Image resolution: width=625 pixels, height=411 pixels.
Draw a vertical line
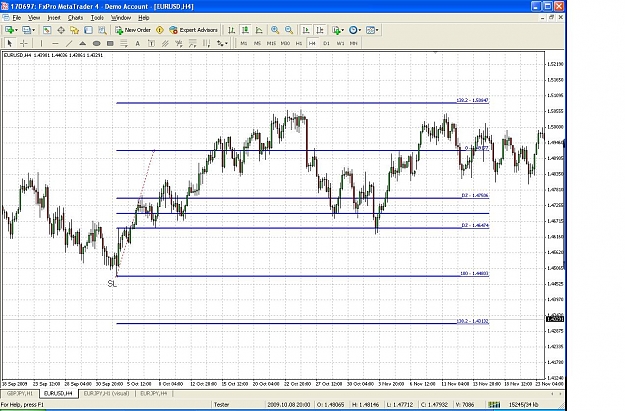[41, 43]
